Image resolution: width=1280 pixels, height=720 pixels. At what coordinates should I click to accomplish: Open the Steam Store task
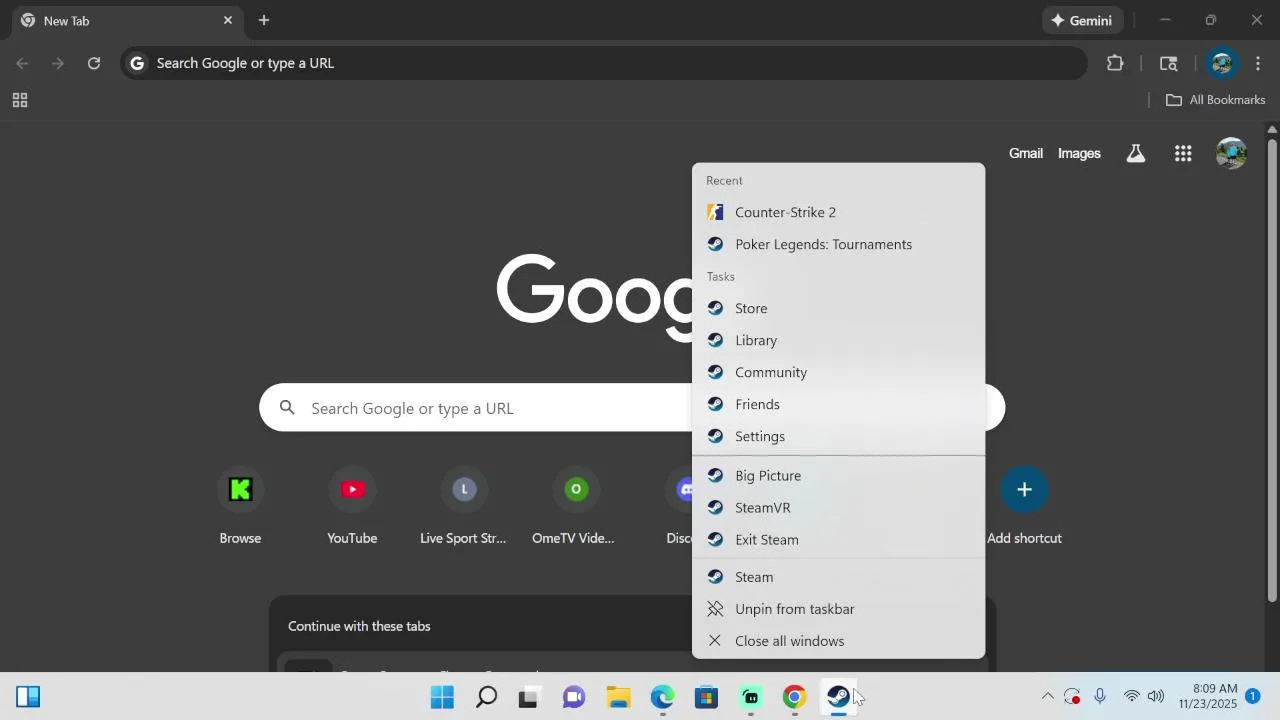click(x=838, y=308)
